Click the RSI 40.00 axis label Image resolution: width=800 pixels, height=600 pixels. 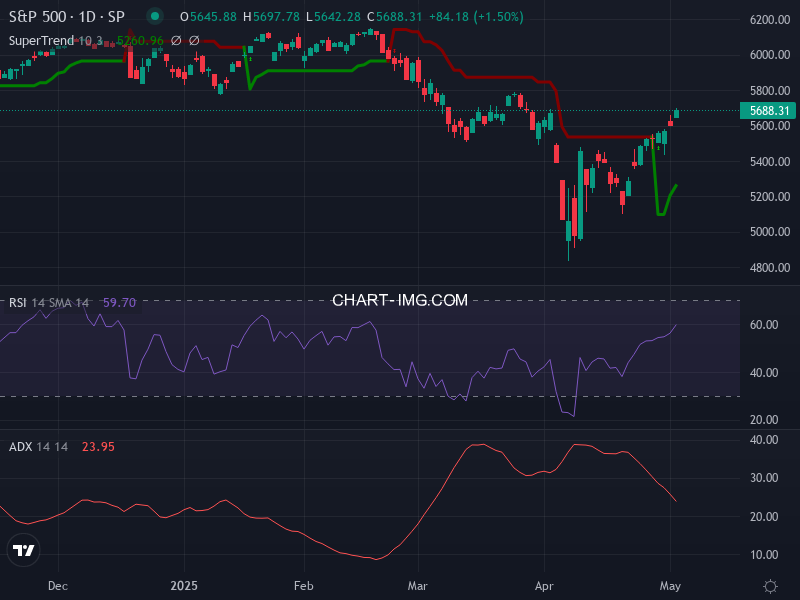coord(764,373)
